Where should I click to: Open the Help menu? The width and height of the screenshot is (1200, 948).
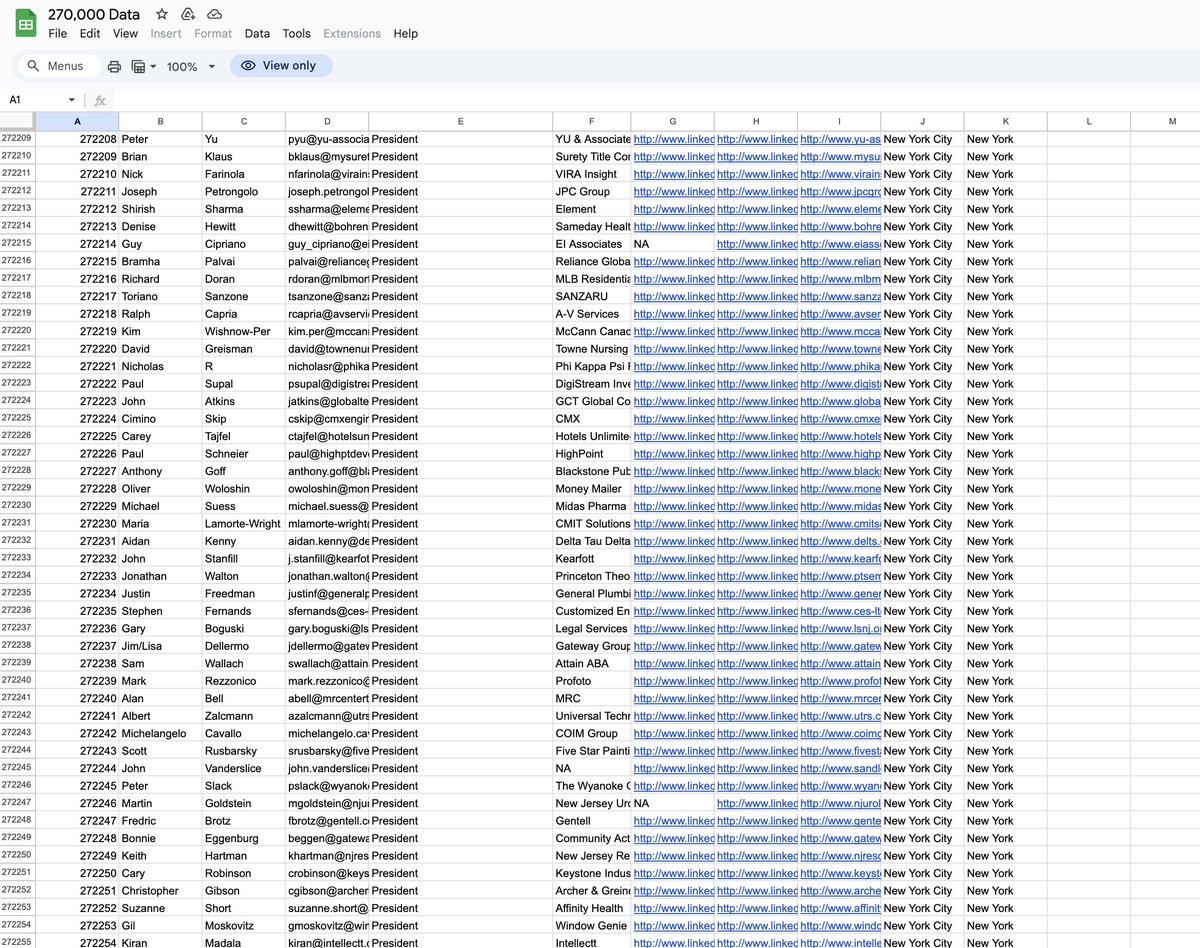(x=405, y=33)
